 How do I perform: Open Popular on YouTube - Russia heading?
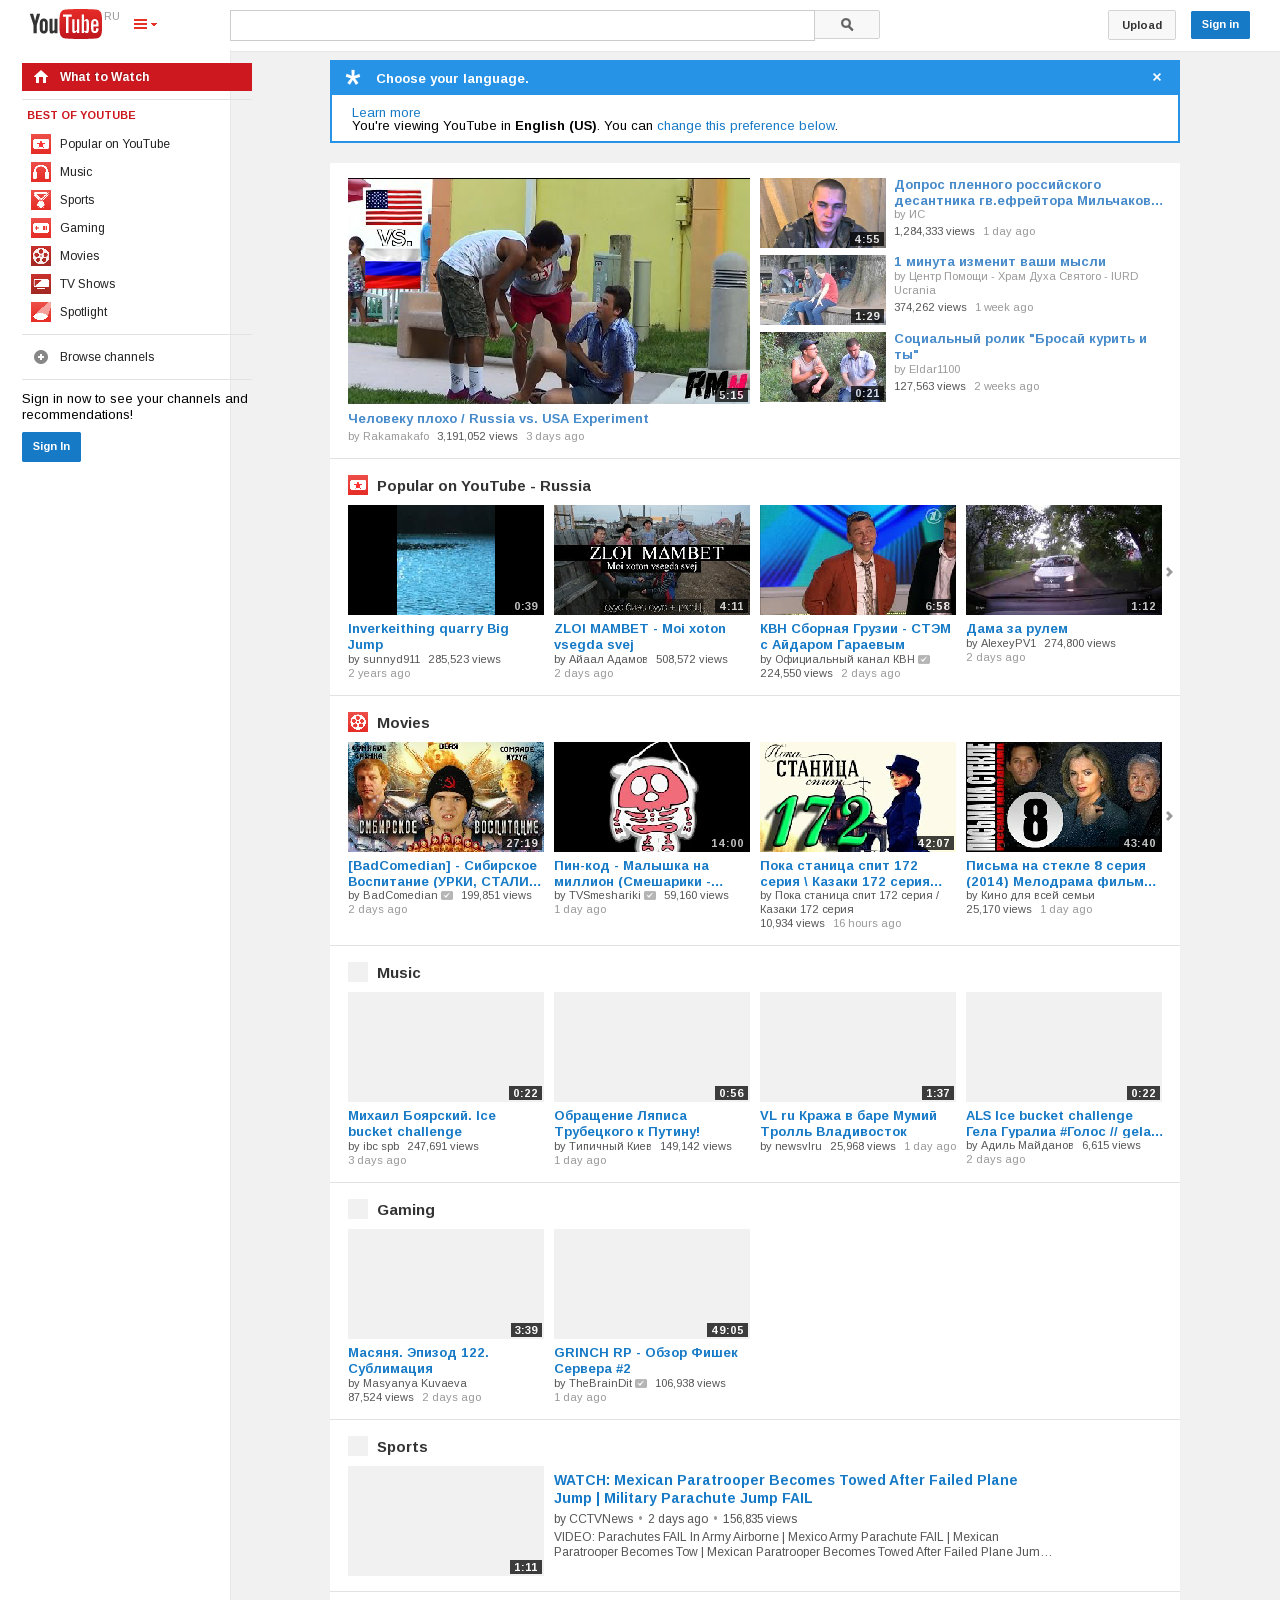pos(484,486)
